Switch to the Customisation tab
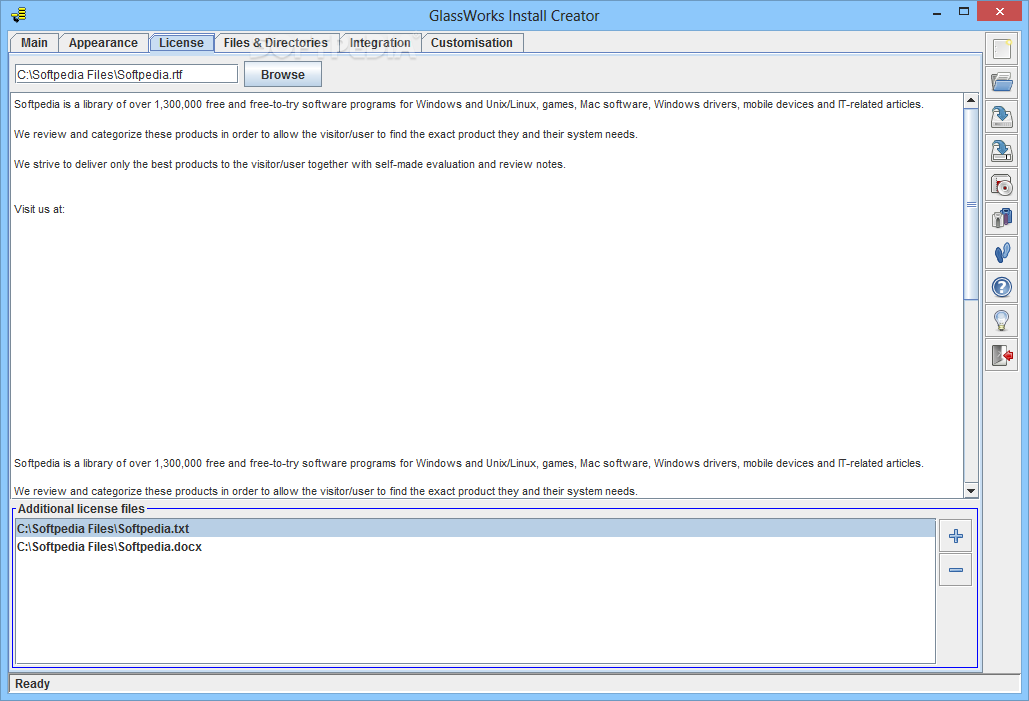The image size is (1029, 701). 471,43
